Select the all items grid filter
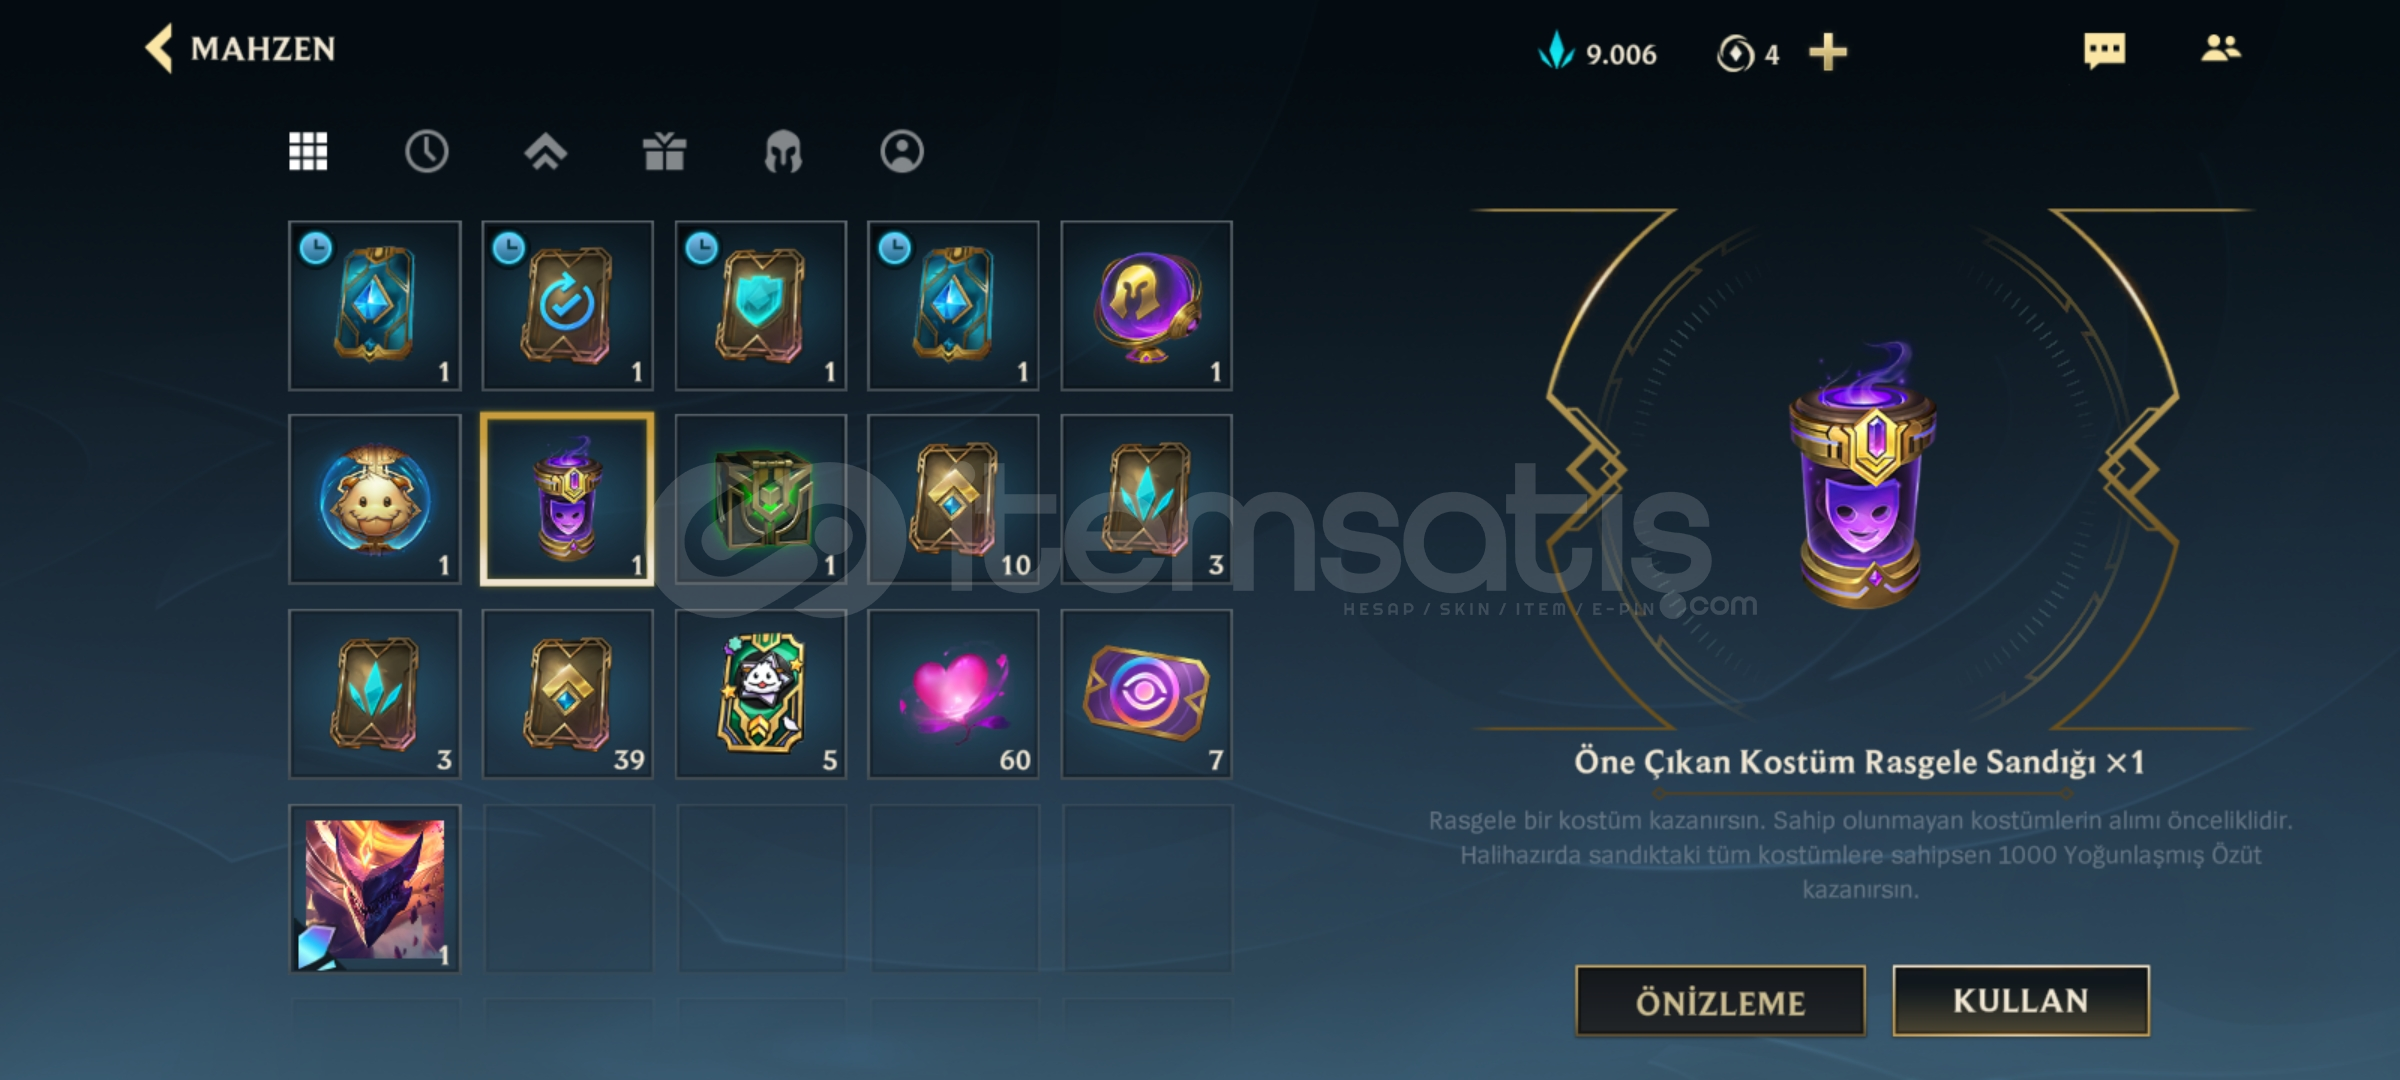2400x1080 pixels. click(x=308, y=152)
